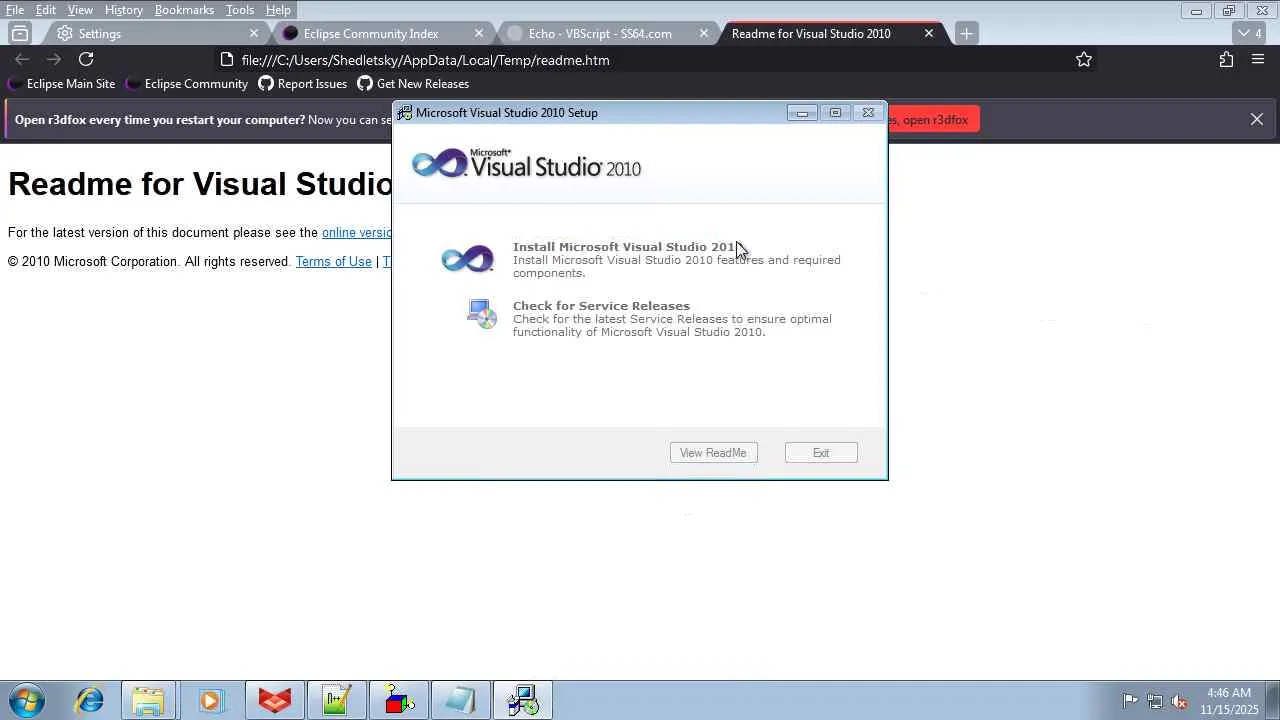
Task: Open the Edit menu
Action: (46, 10)
